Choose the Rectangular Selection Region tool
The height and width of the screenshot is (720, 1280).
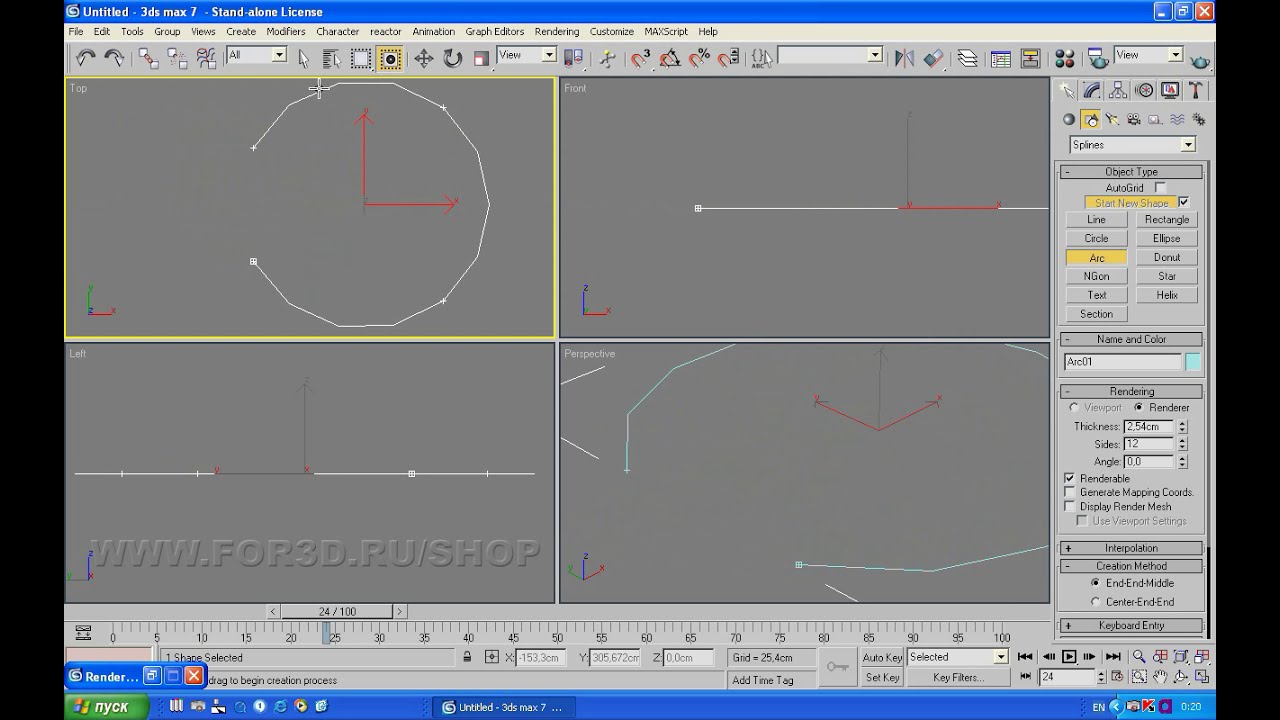[x=361, y=59]
